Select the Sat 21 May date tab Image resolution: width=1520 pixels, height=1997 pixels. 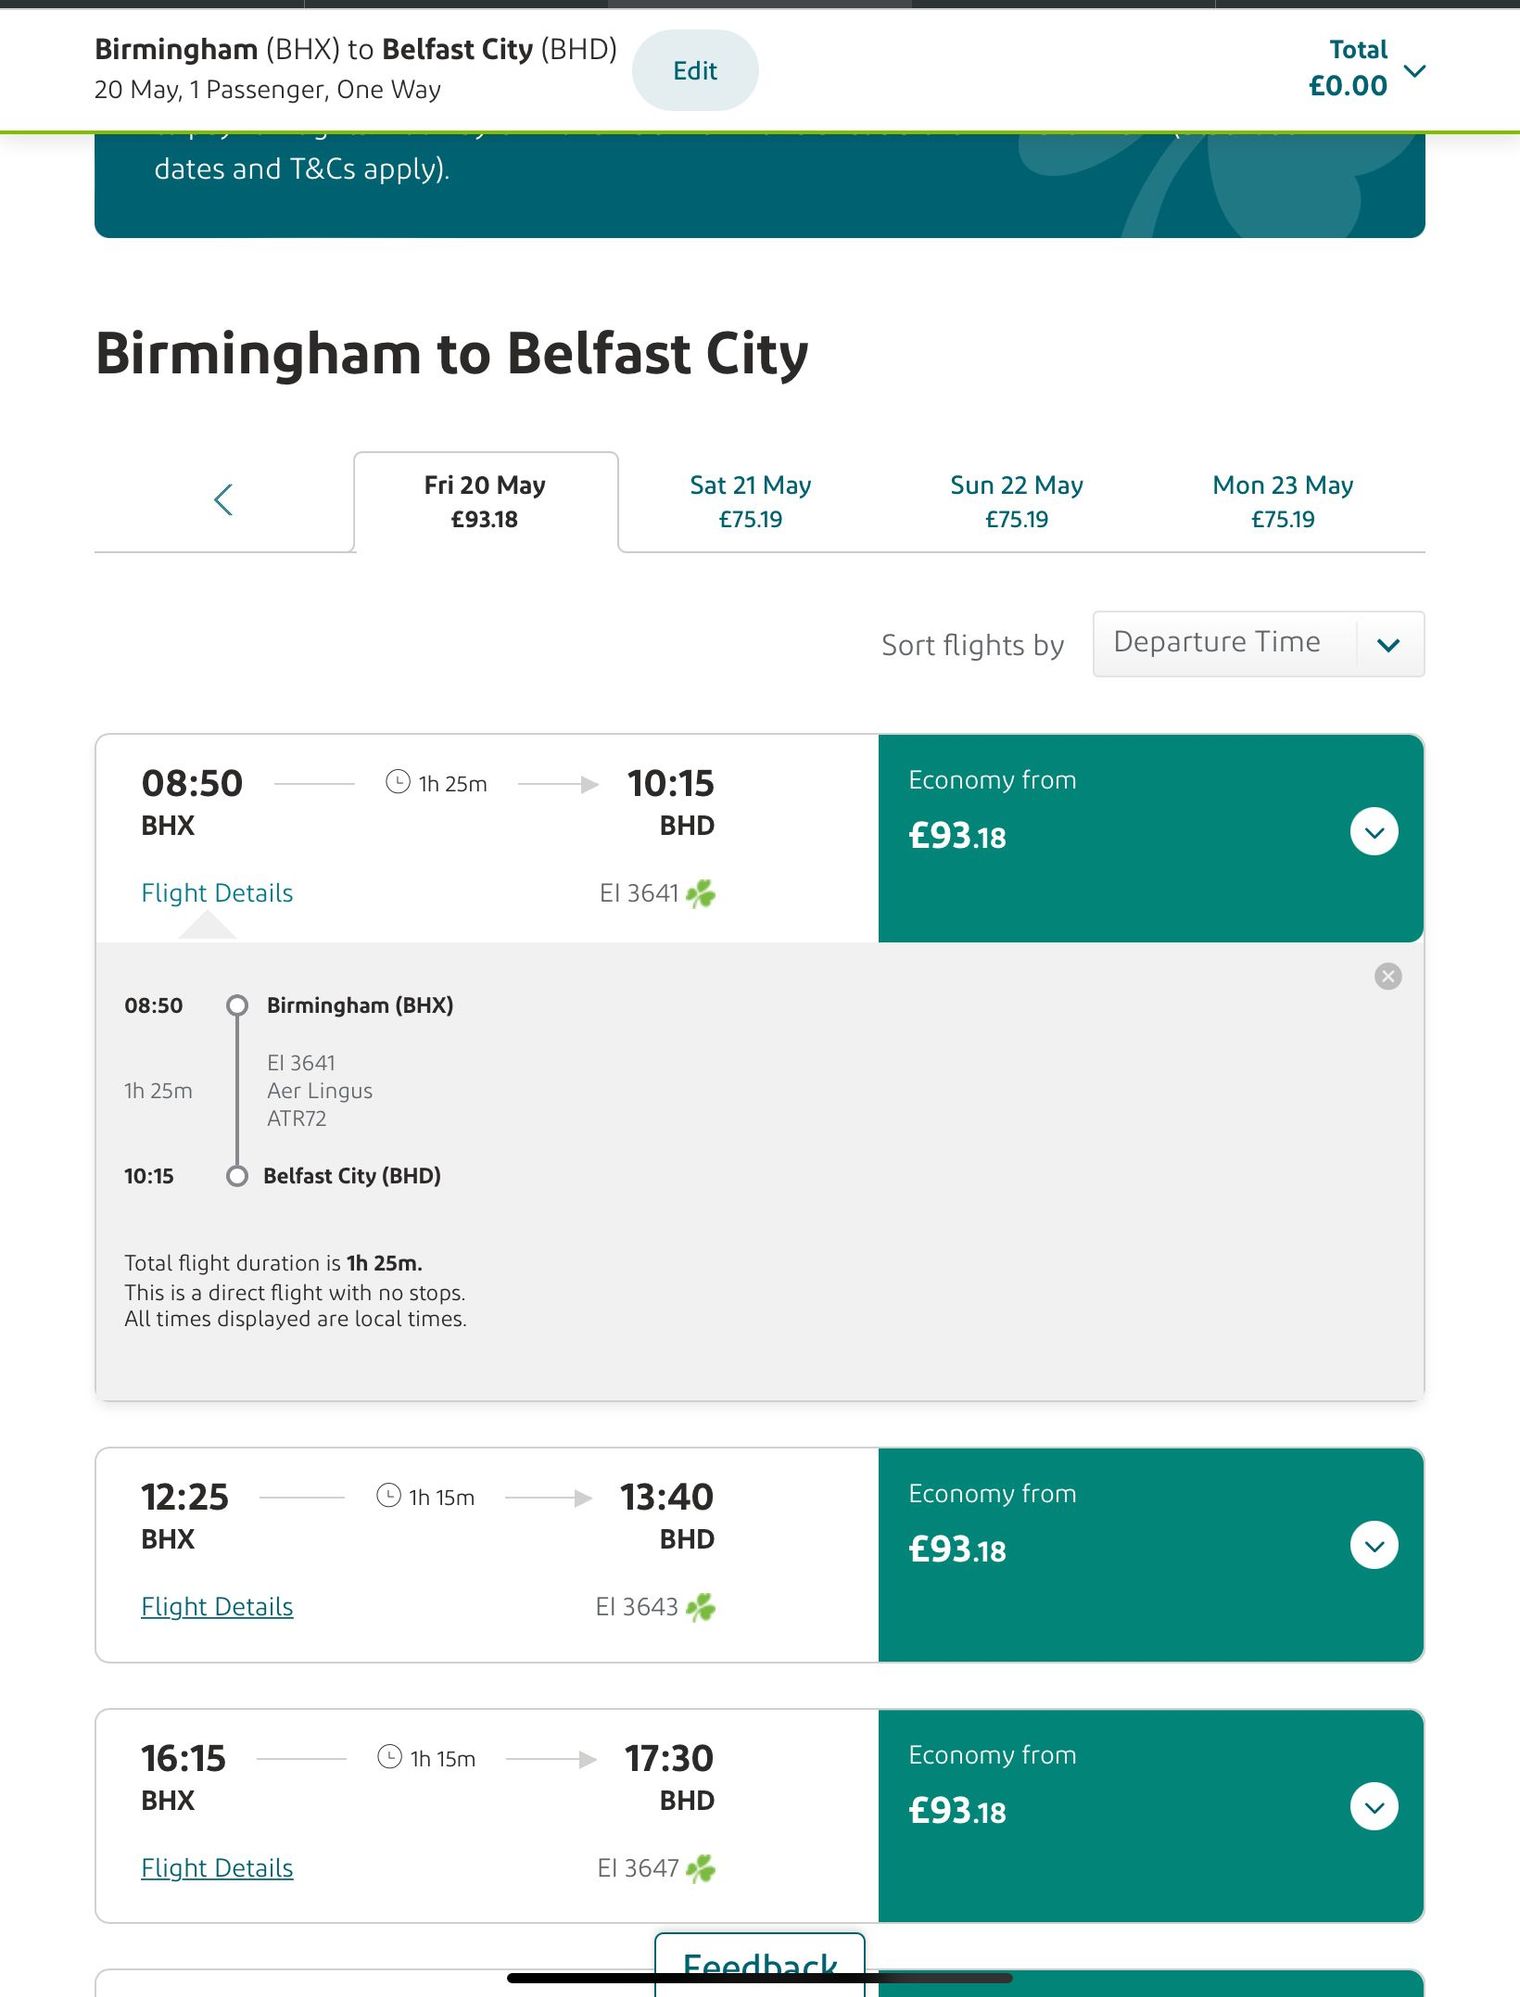pyautogui.click(x=751, y=501)
